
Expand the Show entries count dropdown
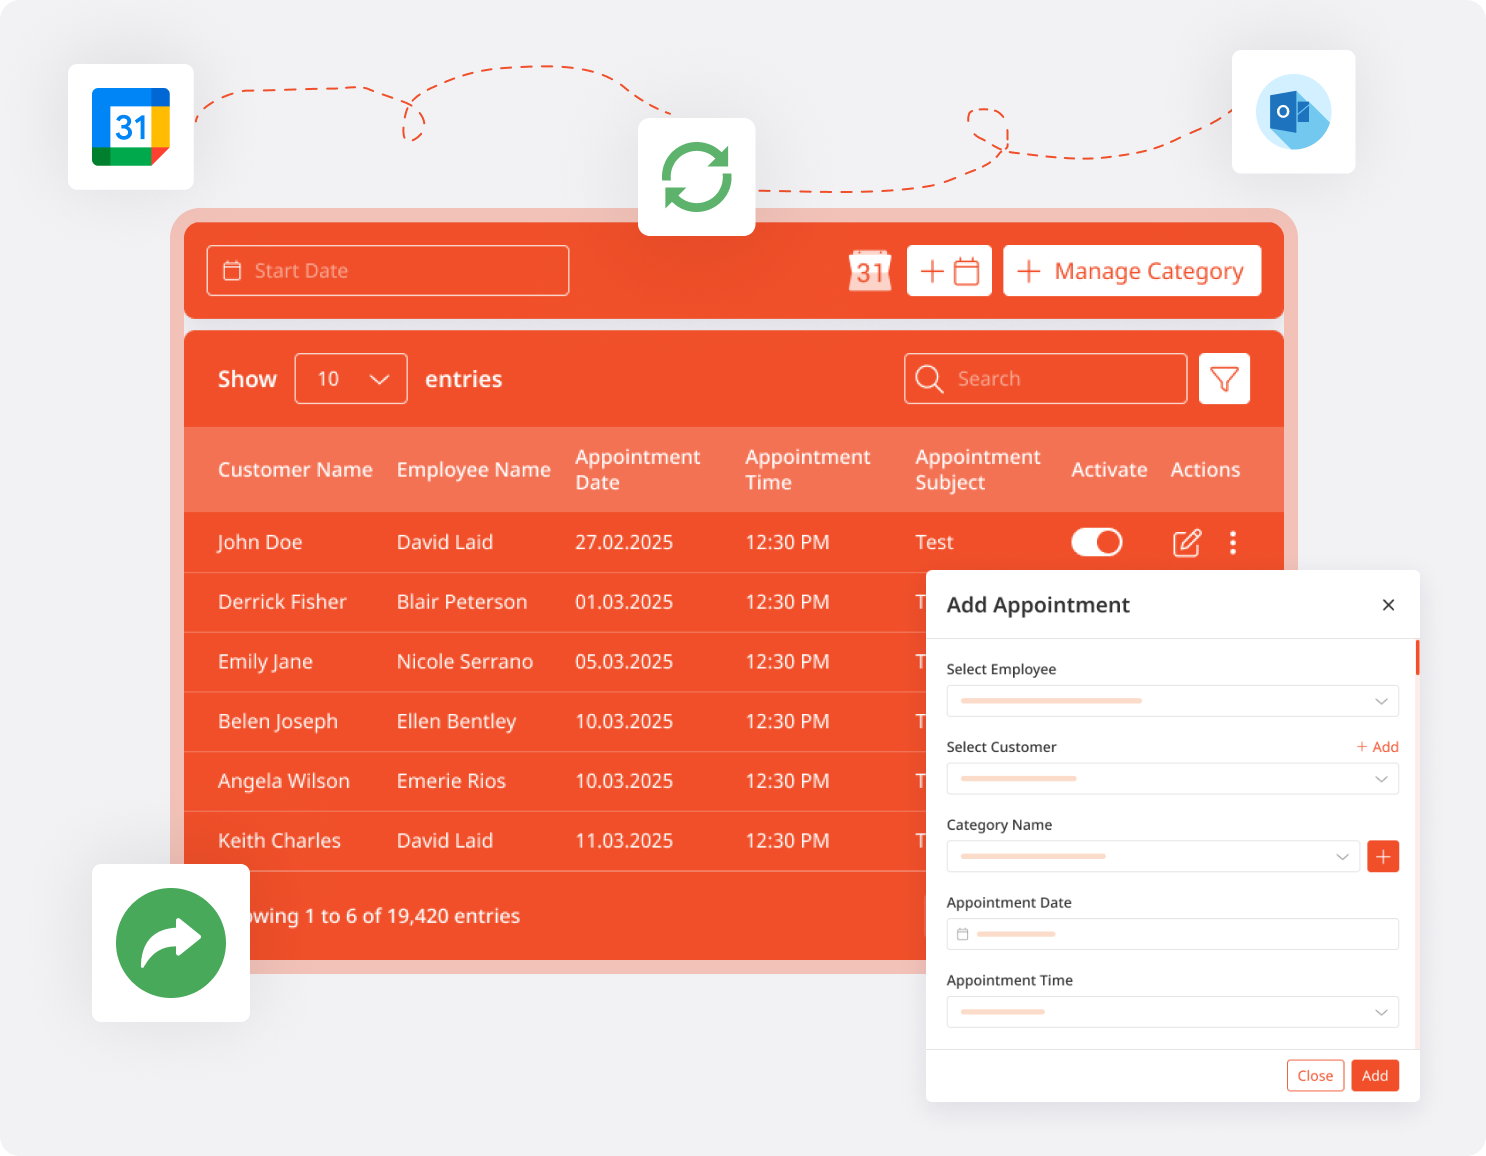click(351, 379)
